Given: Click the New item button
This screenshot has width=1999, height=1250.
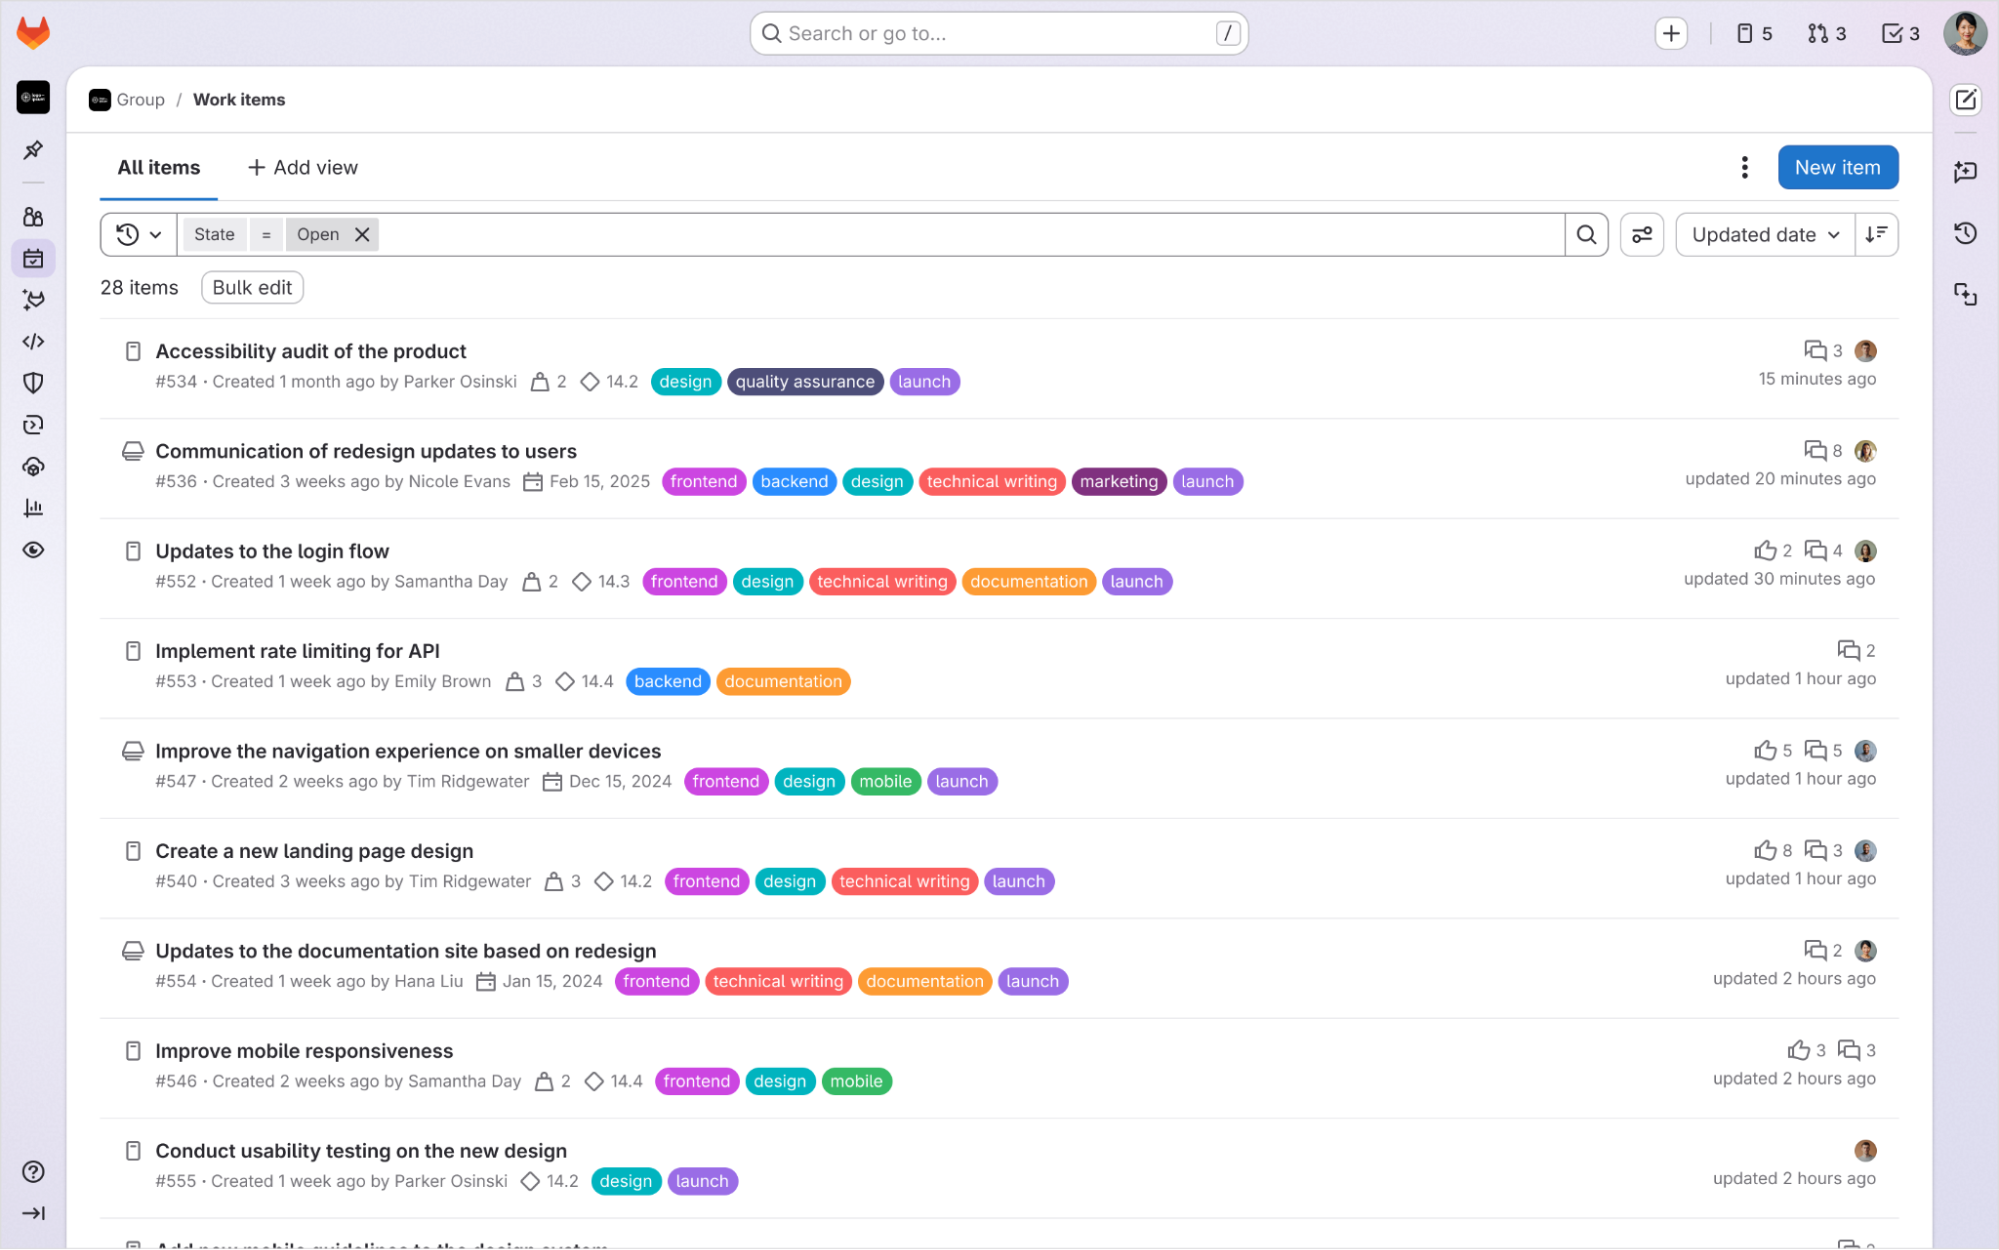Looking at the screenshot, I should pyautogui.click(x=1837, y=168).
